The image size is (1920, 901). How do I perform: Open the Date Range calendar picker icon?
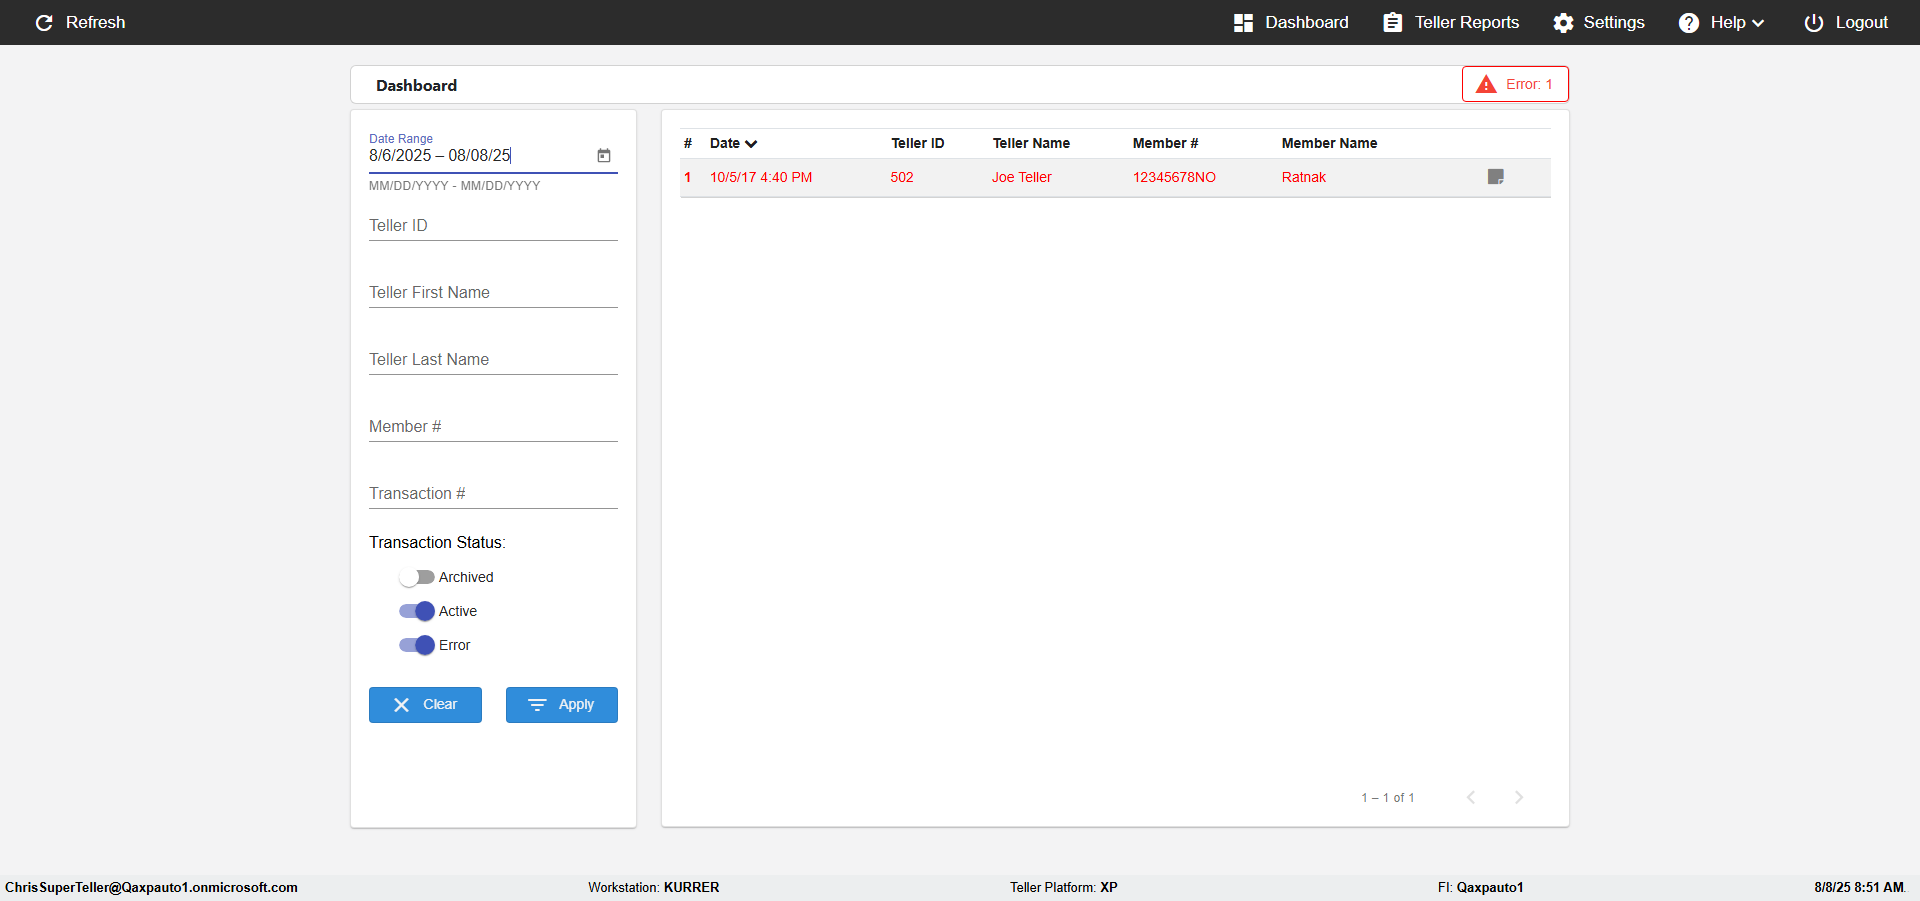pyautogui.click(x=604, y=155)
